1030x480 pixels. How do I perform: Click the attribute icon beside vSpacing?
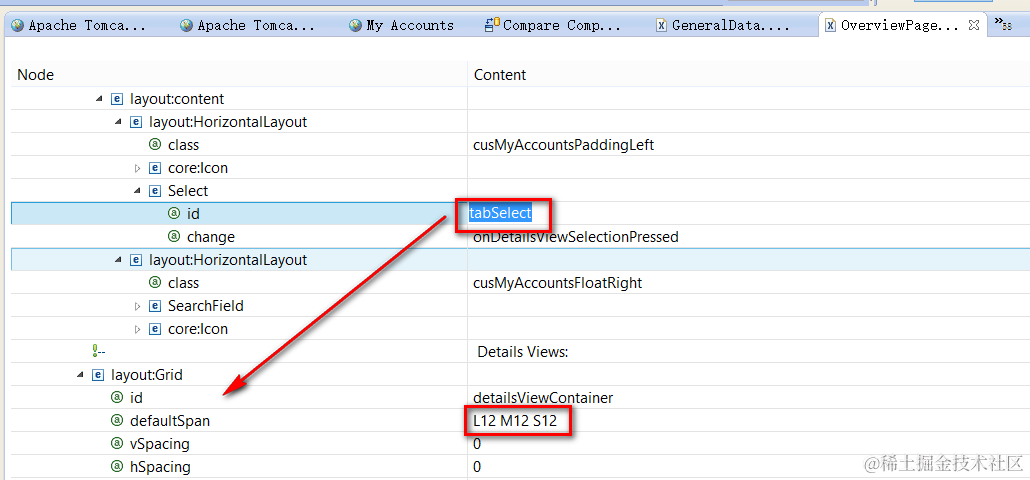[117, 444]
